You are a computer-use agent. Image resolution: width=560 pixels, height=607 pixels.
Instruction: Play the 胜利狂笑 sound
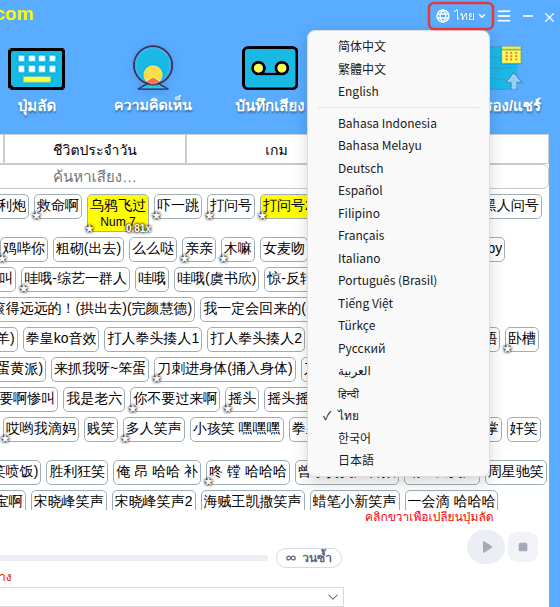(x=77, y=472)
